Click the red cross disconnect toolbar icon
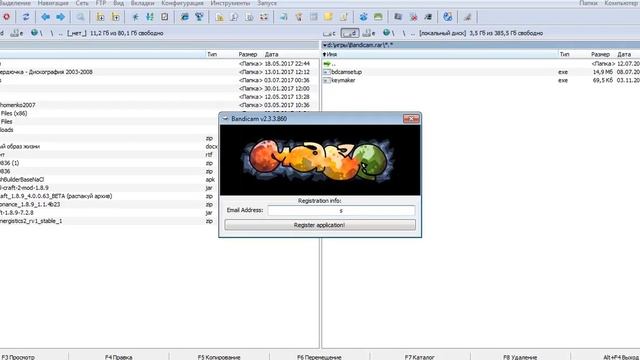The height and width of the screenshot is (360, 640). coord(413,17)
